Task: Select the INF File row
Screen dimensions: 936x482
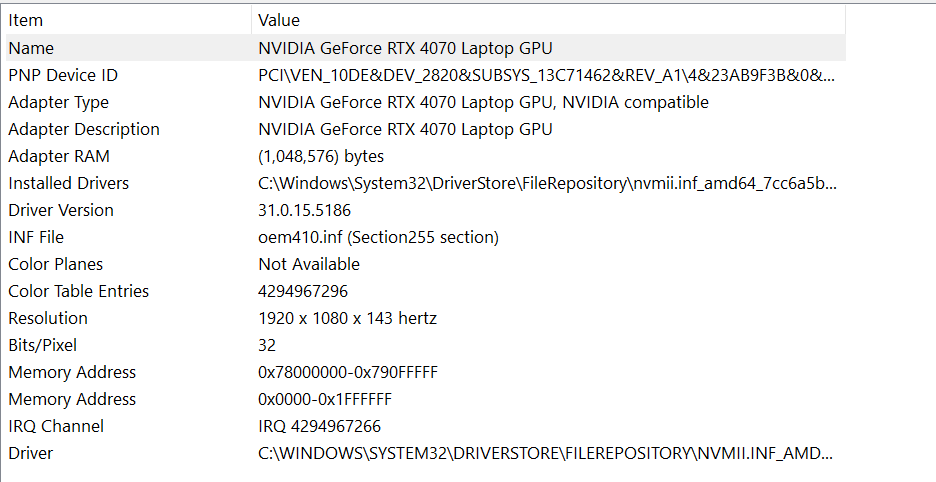Action: (x=426, y=237)
